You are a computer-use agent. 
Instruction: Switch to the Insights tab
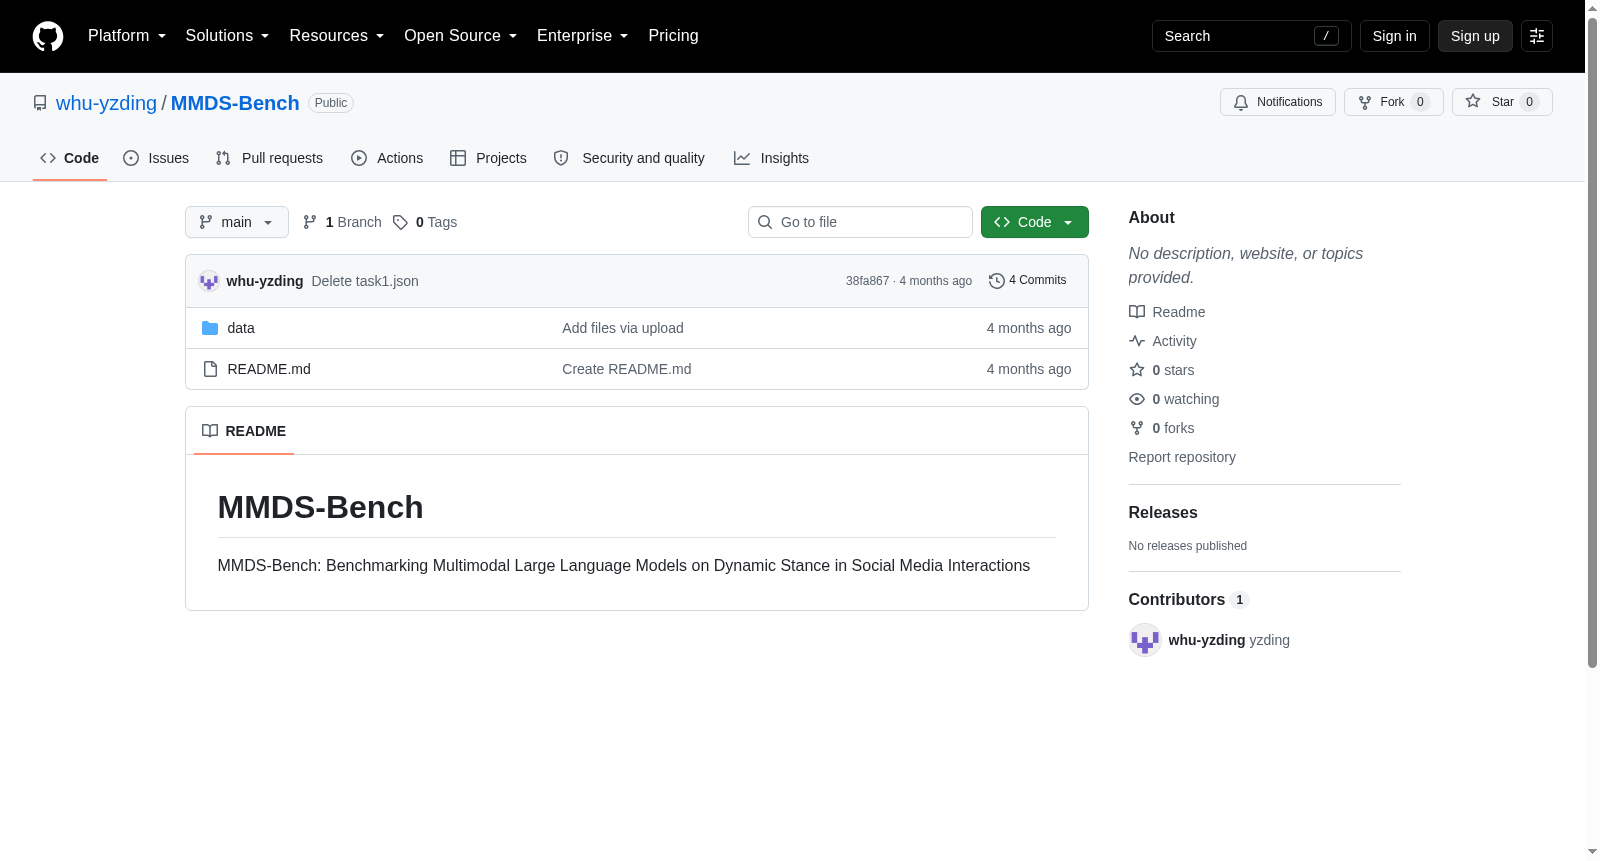pyautogui.click(x=771, y=158)
